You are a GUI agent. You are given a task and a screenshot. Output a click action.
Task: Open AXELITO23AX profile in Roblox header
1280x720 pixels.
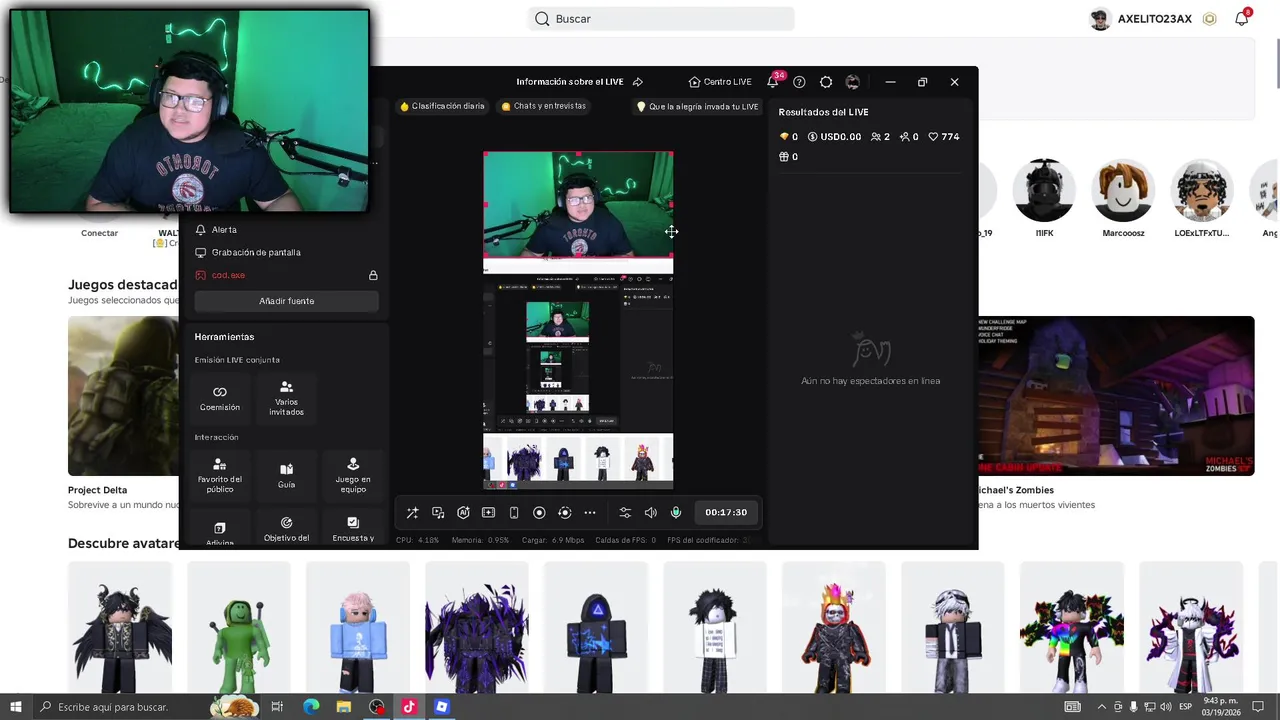click(1141, 19)
